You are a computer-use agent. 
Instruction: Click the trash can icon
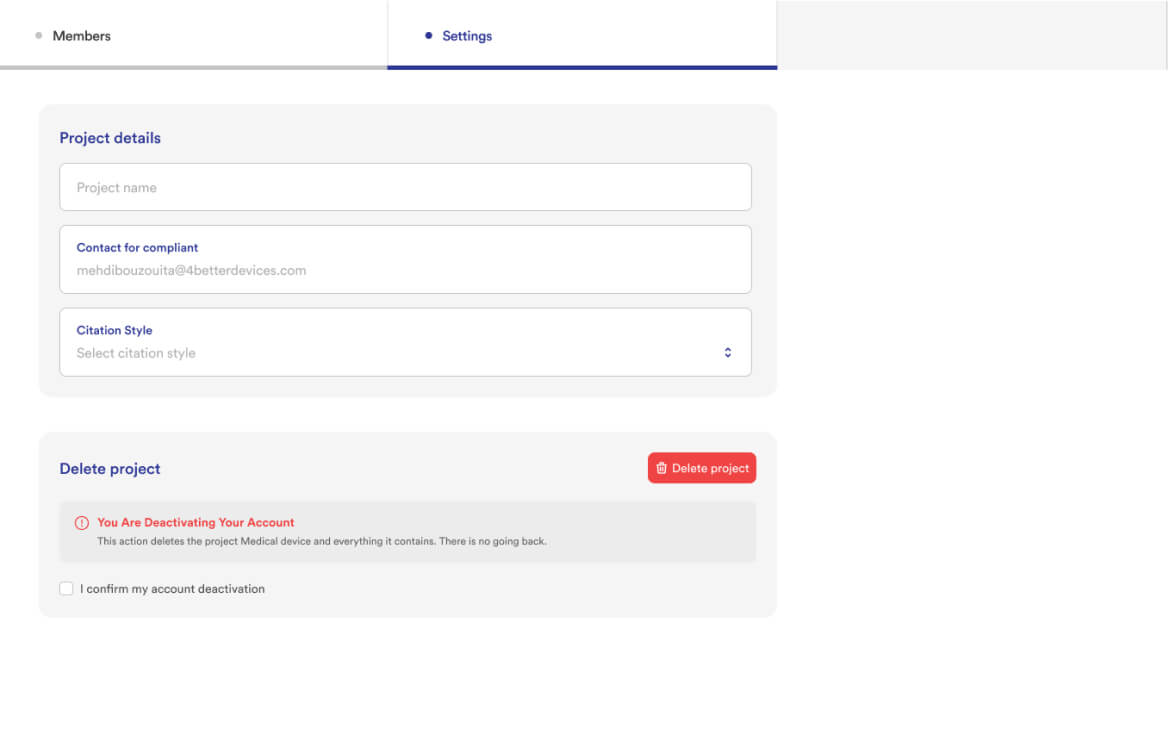point(661,468)
